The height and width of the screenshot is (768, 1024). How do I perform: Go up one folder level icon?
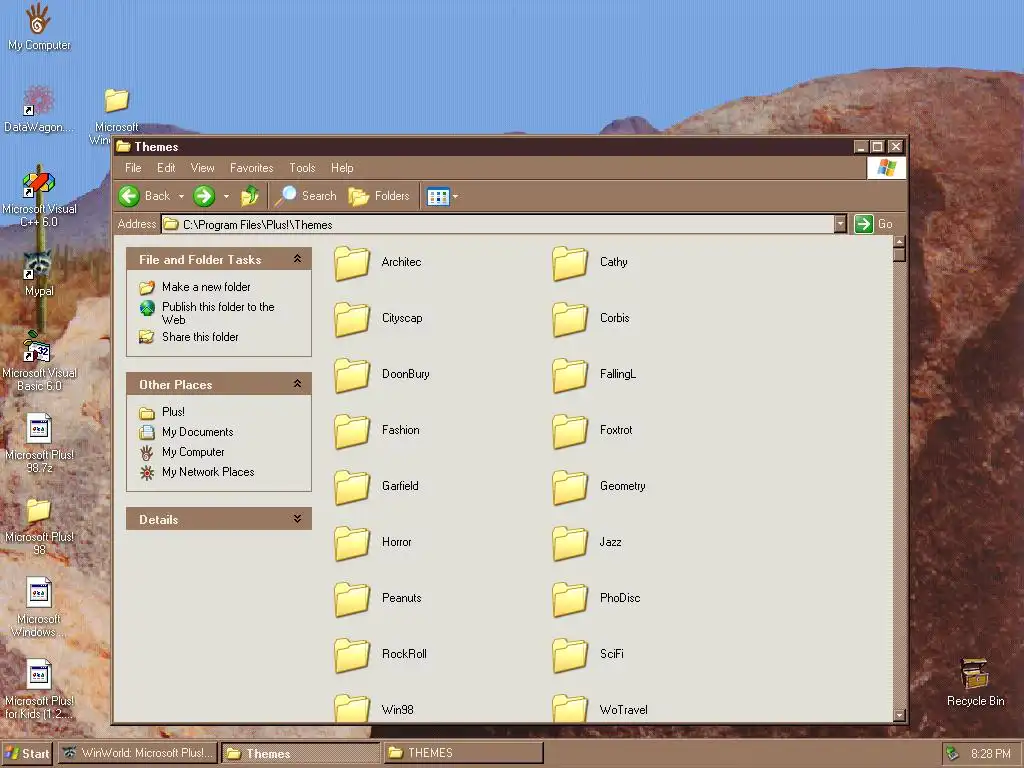click(249, 196)
